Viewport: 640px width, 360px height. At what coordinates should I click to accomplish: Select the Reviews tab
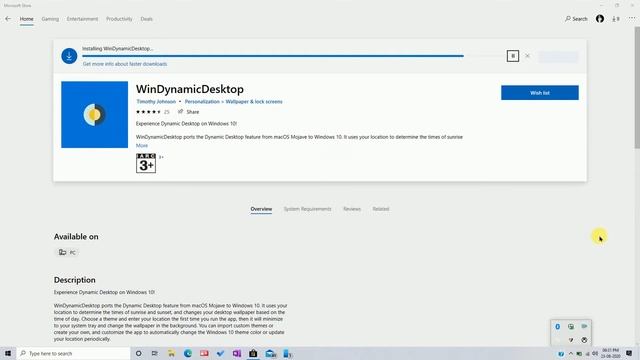tap(352, 209)
